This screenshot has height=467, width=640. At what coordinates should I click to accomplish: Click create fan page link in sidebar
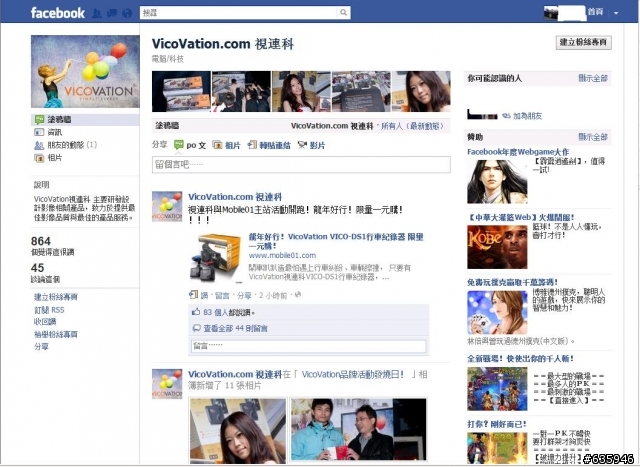(56, 297)
